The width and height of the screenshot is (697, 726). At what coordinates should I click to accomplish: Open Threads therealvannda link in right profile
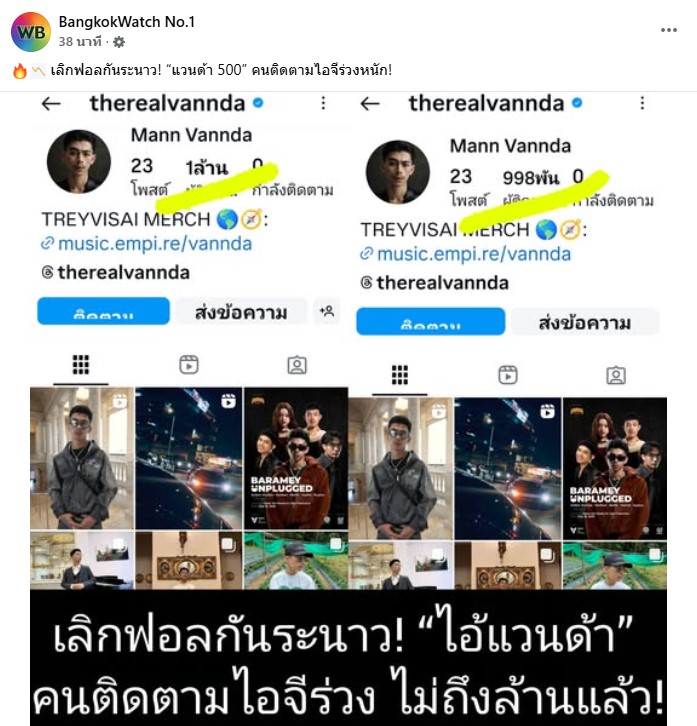pos(442,283)
